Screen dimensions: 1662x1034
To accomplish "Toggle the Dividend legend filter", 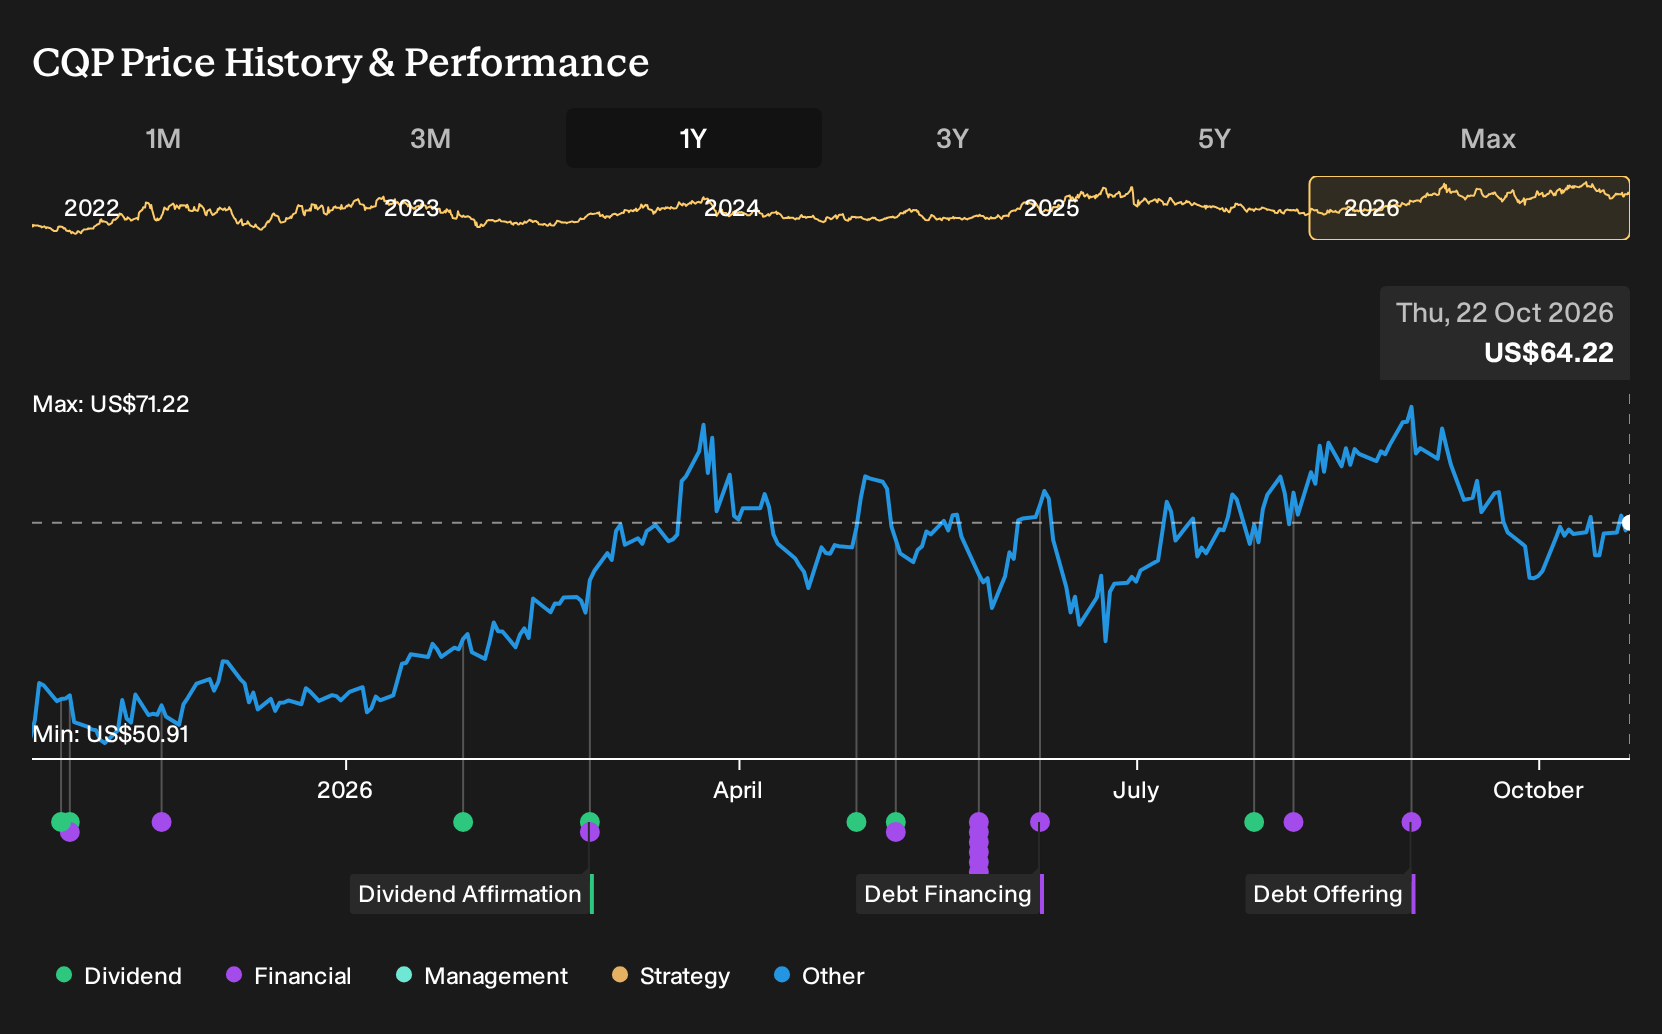I will click(119, 976).
